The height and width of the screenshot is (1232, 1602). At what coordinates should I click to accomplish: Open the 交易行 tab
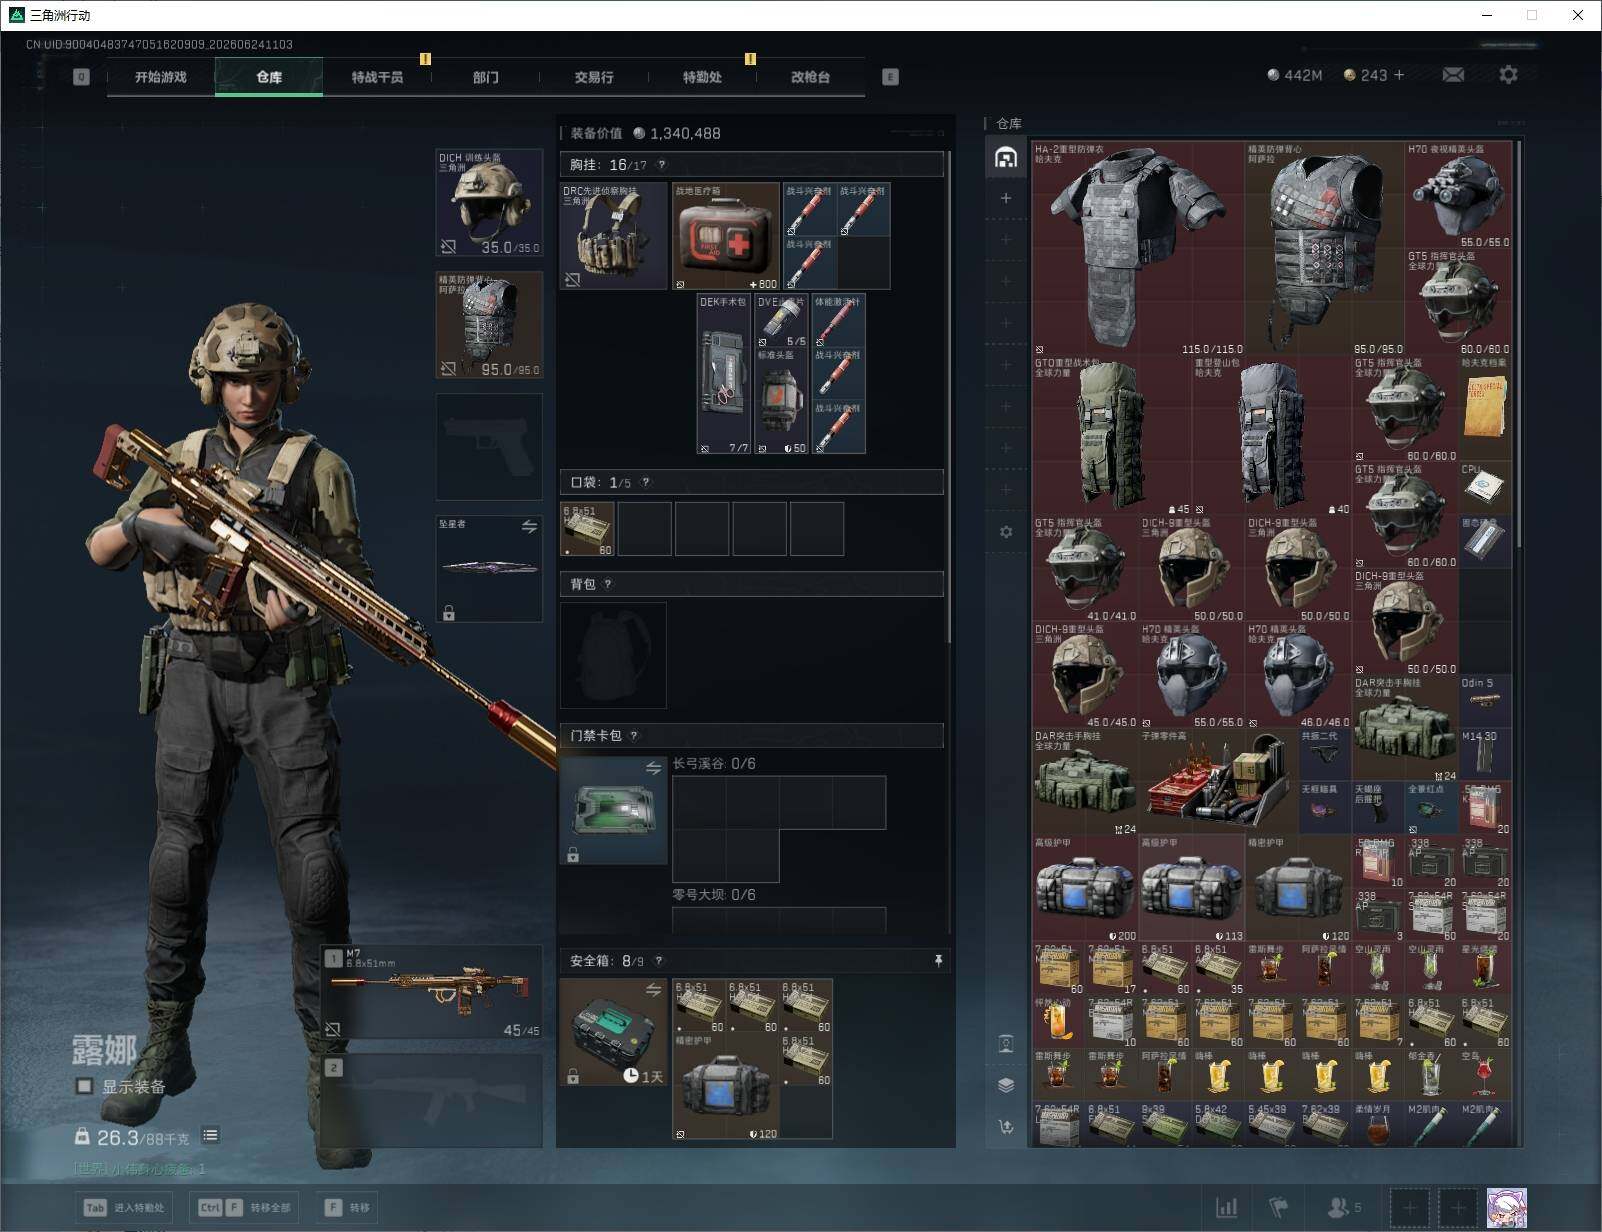click(594, 77)
